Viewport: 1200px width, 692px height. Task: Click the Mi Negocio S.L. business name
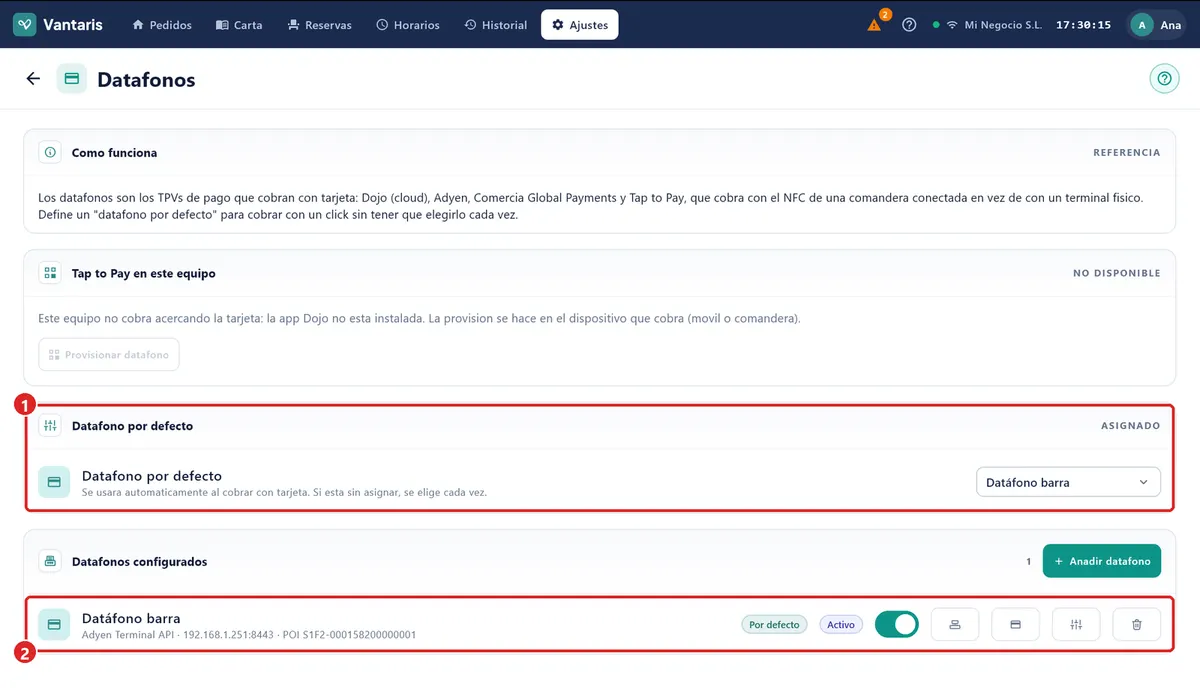[1003, 25]
